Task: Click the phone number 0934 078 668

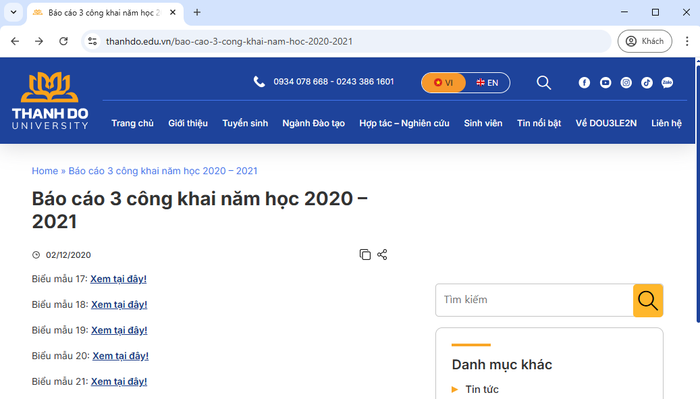Action: pyautogui.click(x=300, y=82)
